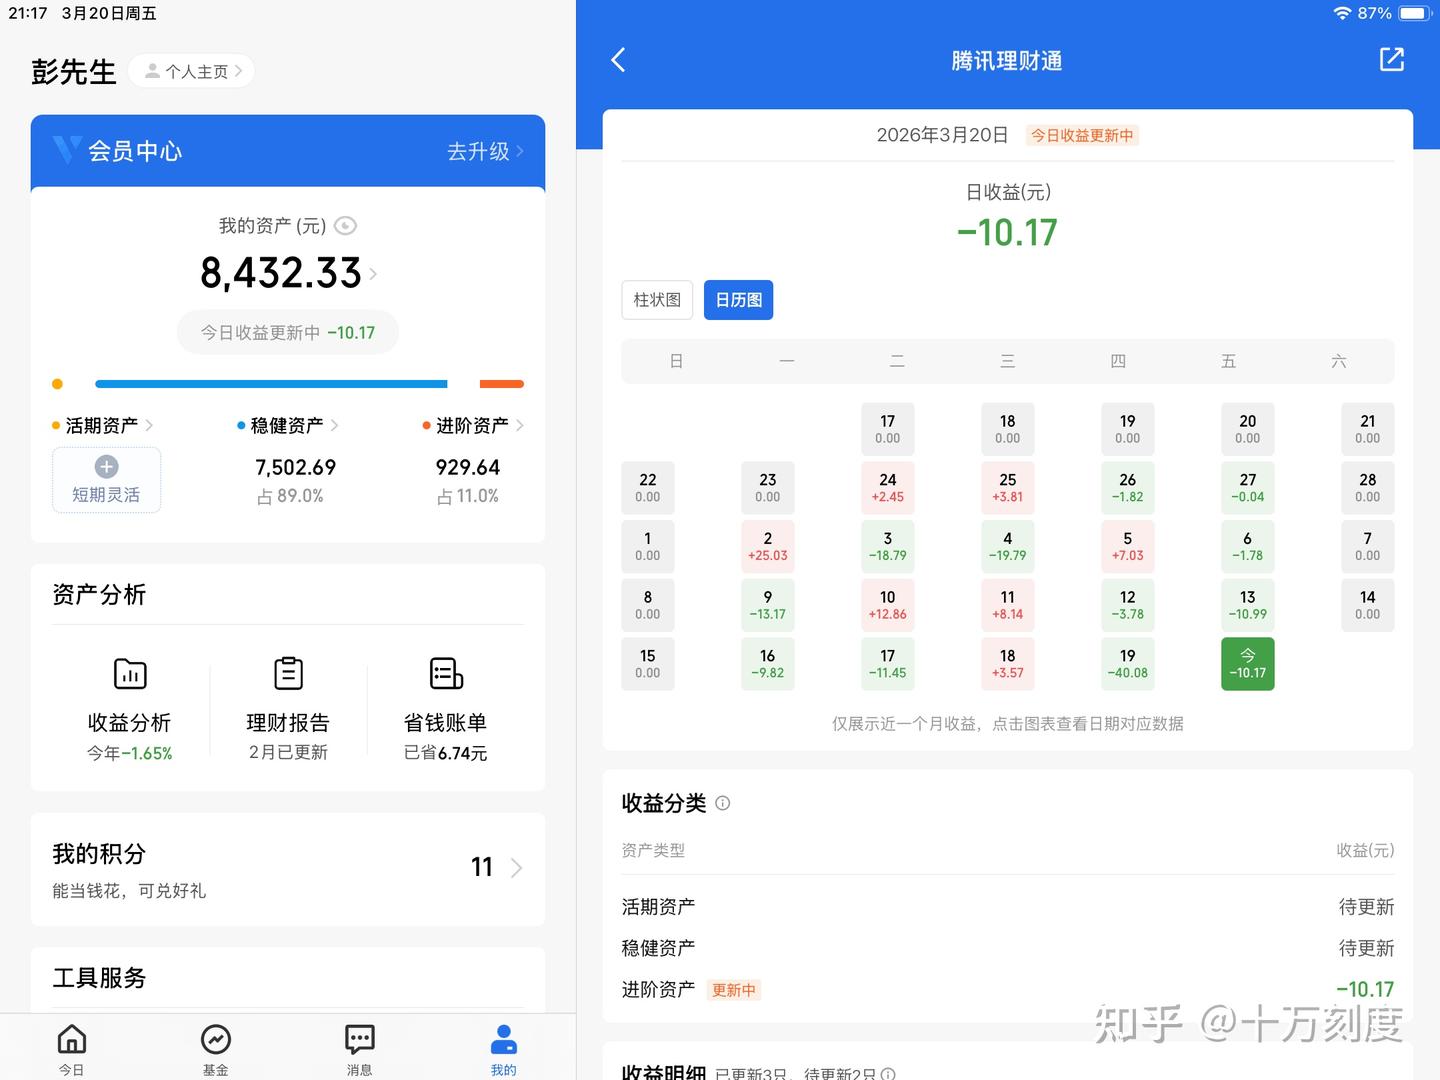Switch to the 基金 tab
This screenshot has height=1080, width=1440.
(216, 1049)
